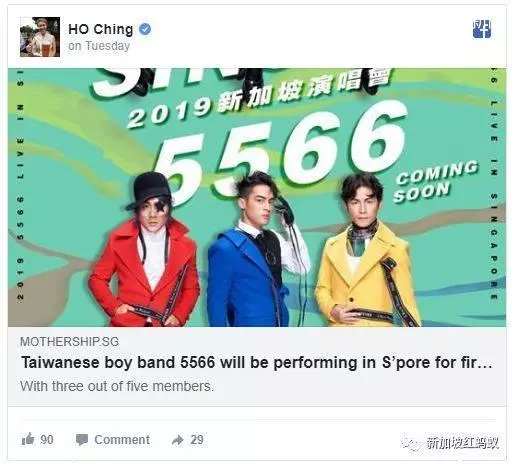Viewport: 515px width, 466px height.
Task: View the 90 likes count
Action: coord(47,440)
